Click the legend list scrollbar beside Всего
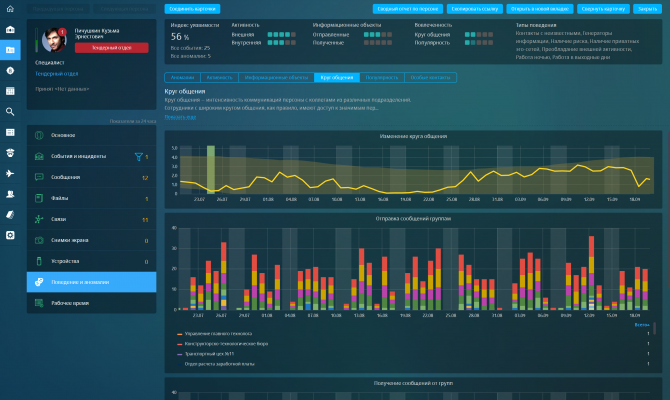The height and width of the screenshot is (400, 670). (x=654, y=328)
